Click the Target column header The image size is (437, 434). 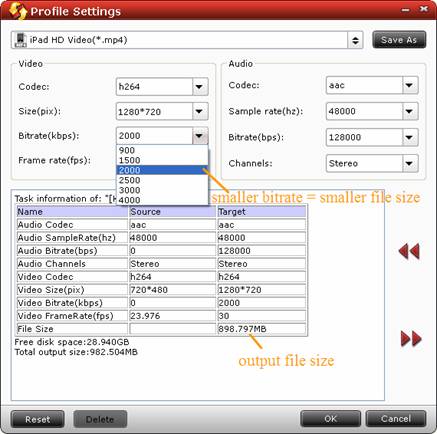262,212
